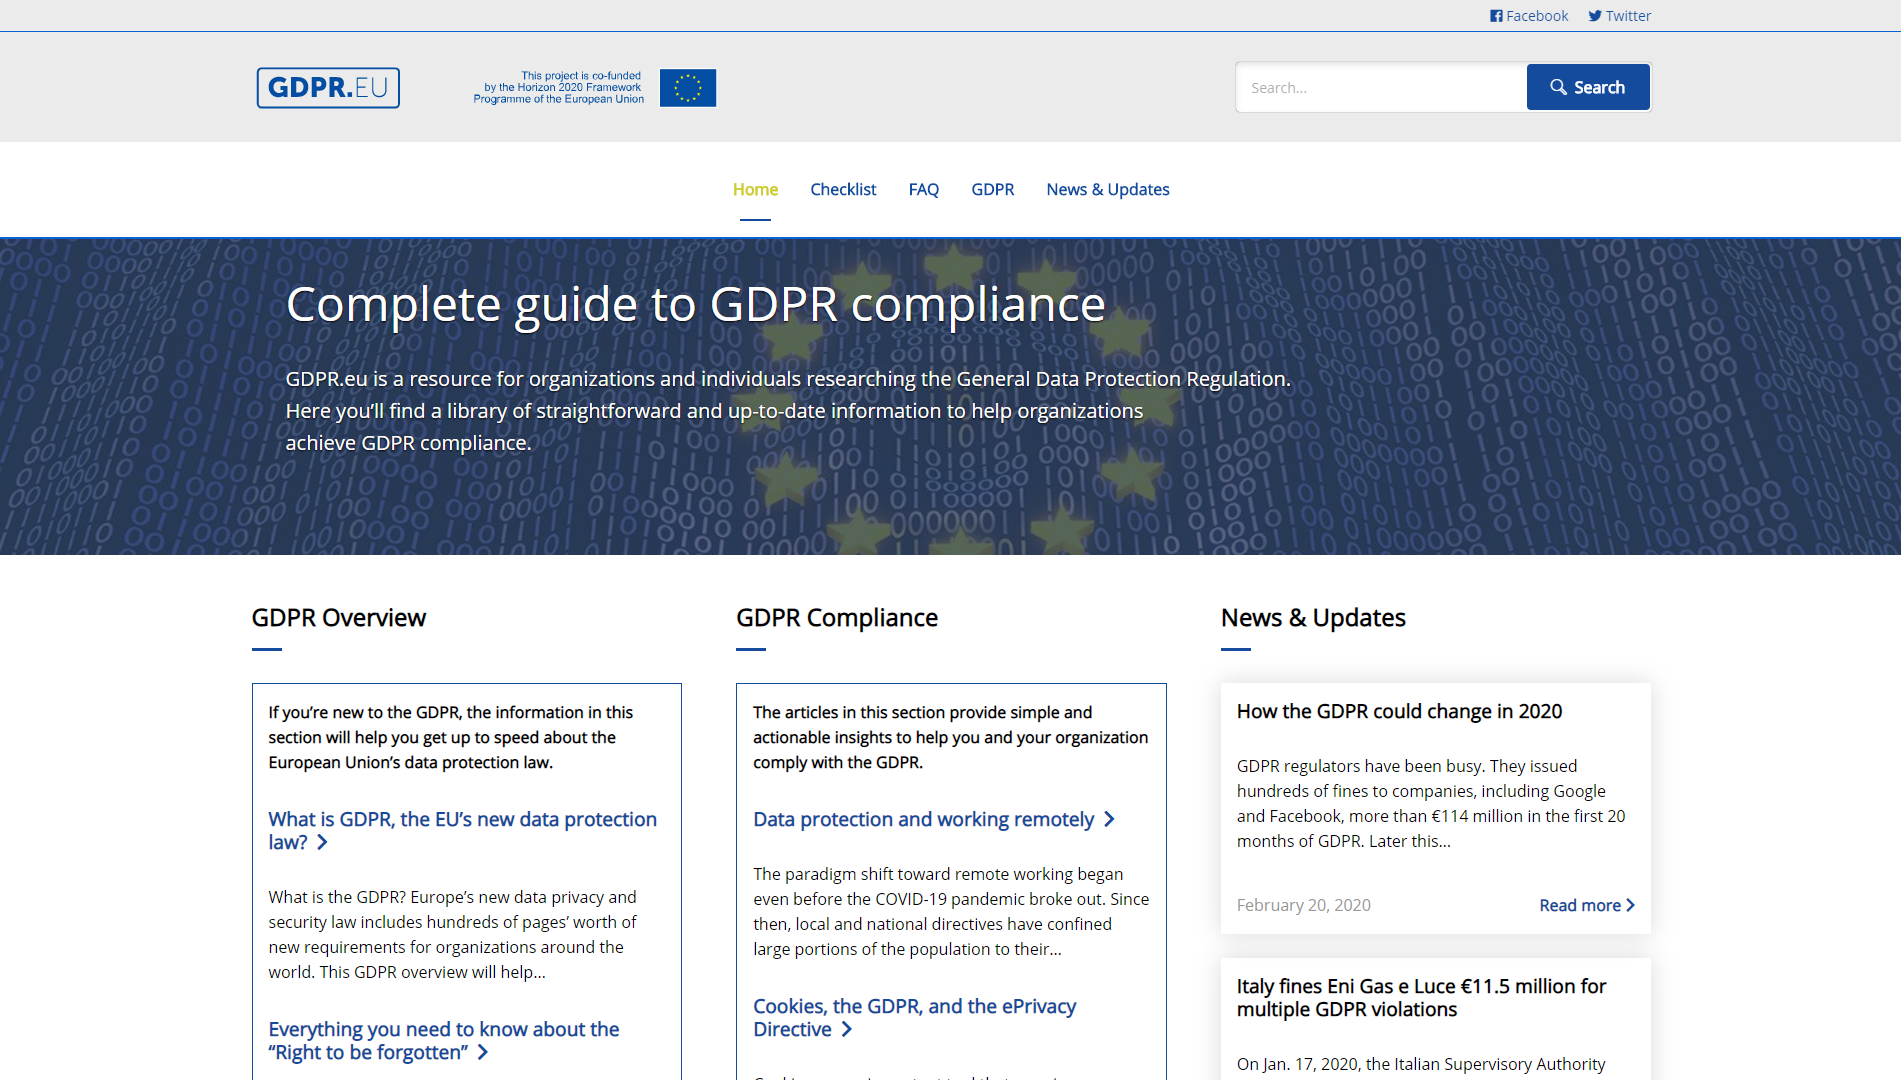Click the Twitter bird icon in top bar
This screenshot has height=1080, width=1901.
(x=1595, y=16)
